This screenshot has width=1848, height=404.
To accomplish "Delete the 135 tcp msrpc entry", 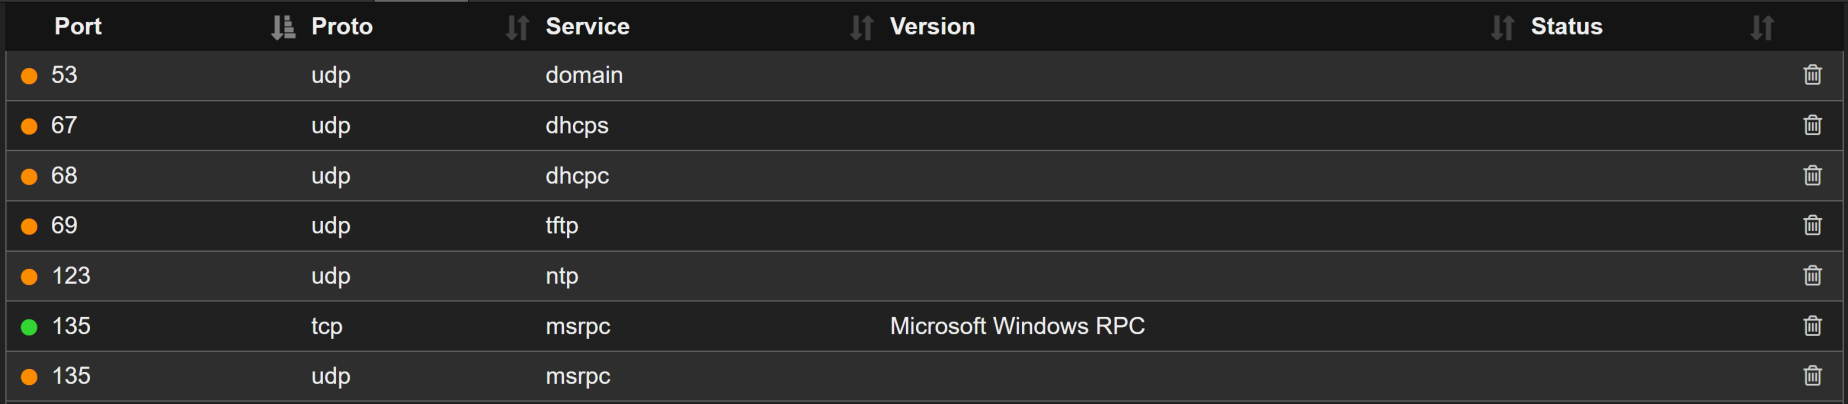I will point(1812,326).
